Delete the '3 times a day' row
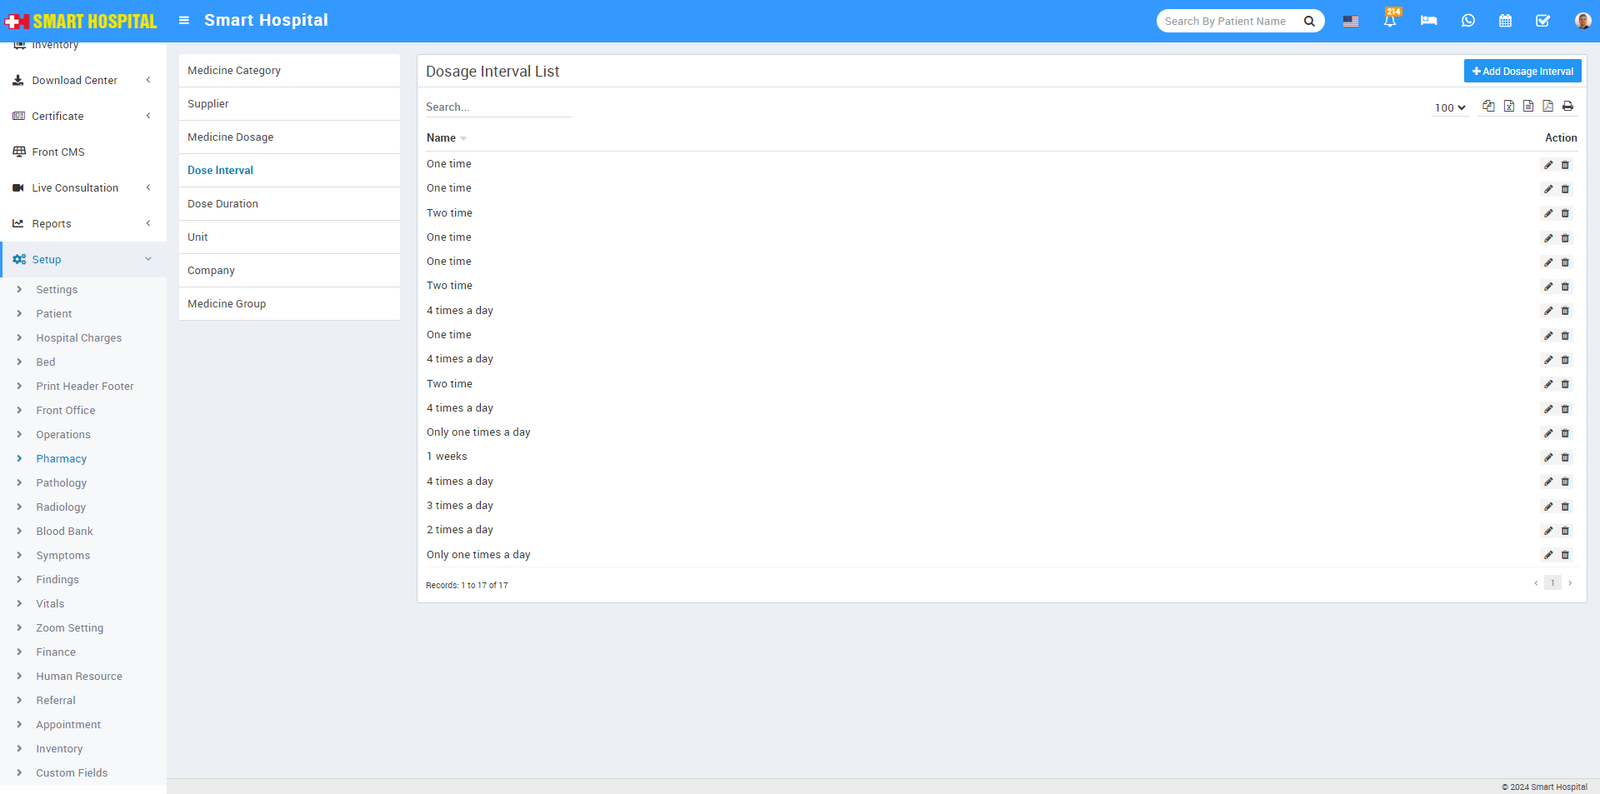This screenshot has width=1600, height=794. [1565, 507]
